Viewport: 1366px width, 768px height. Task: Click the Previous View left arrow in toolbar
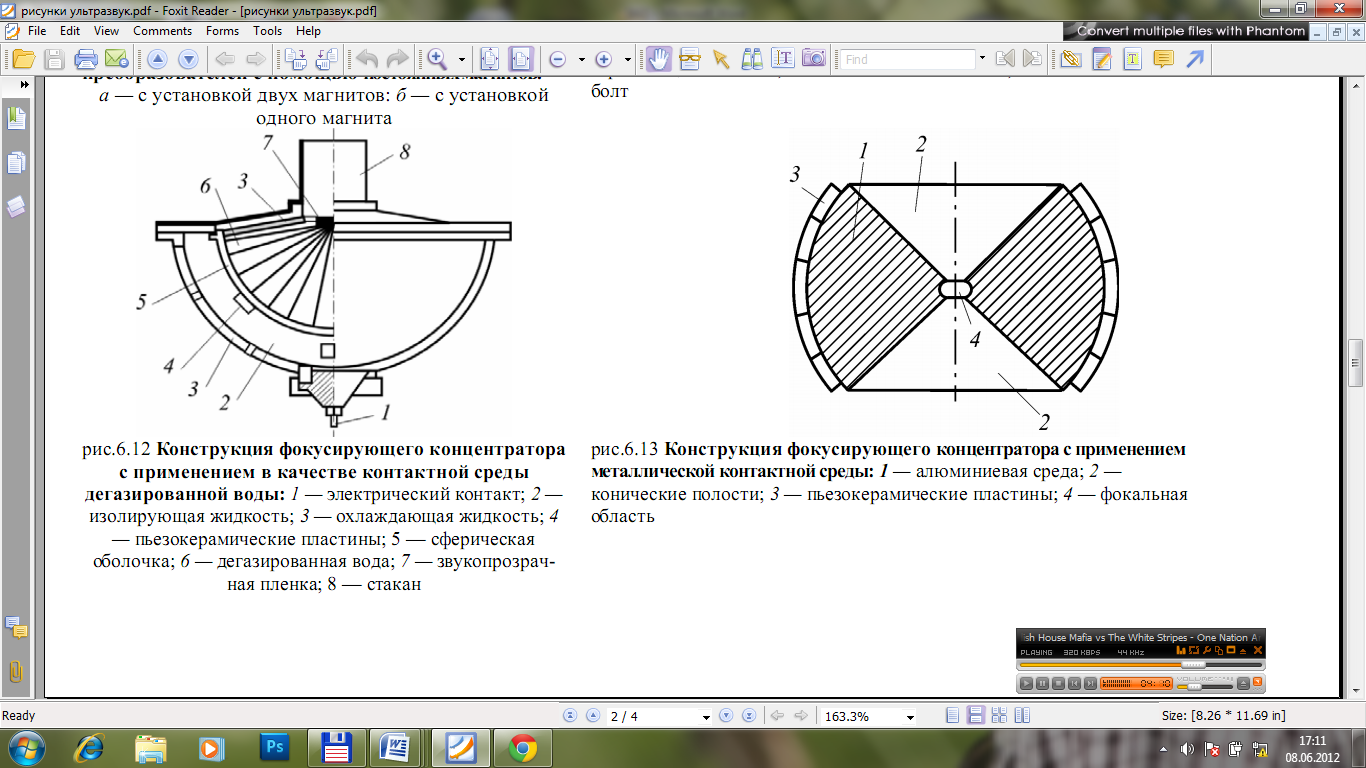pos(225,58)
